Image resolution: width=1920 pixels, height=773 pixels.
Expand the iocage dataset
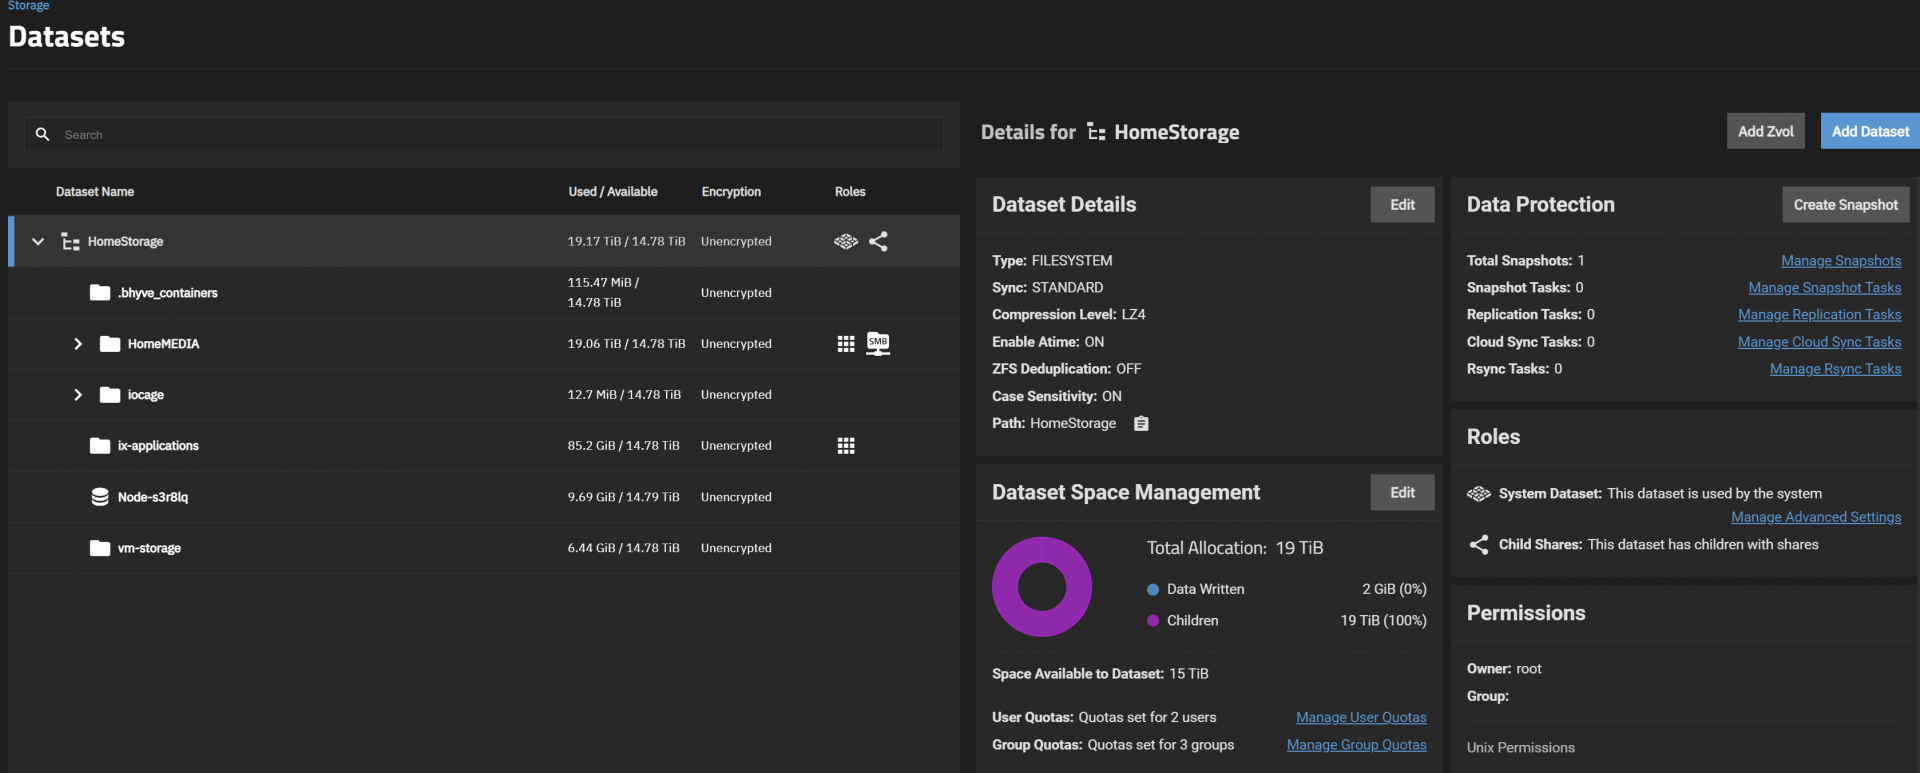78,395
